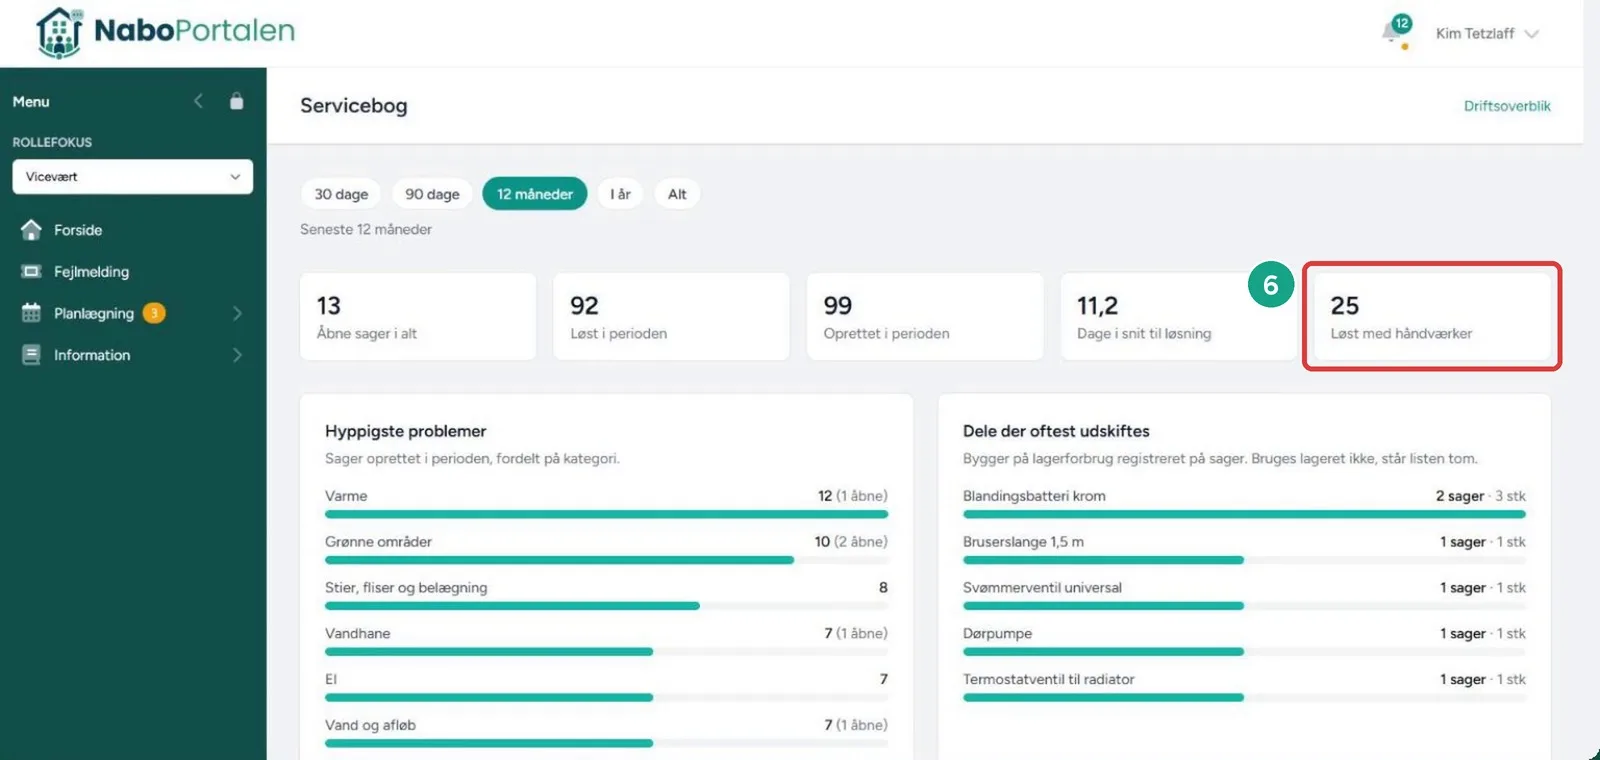Viewport: 1600px width, 760px height.
Task: Click the Dørpumpe row label
Action: coord(997,633)
